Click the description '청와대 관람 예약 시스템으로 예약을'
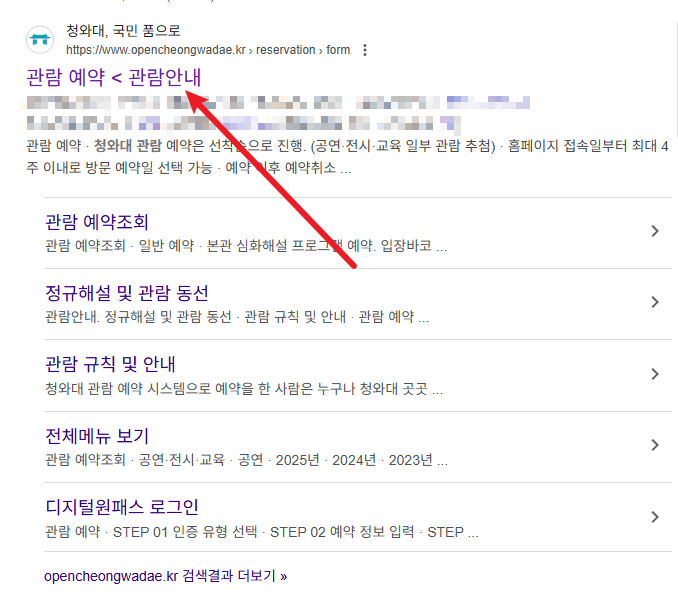 click(244, 389)
